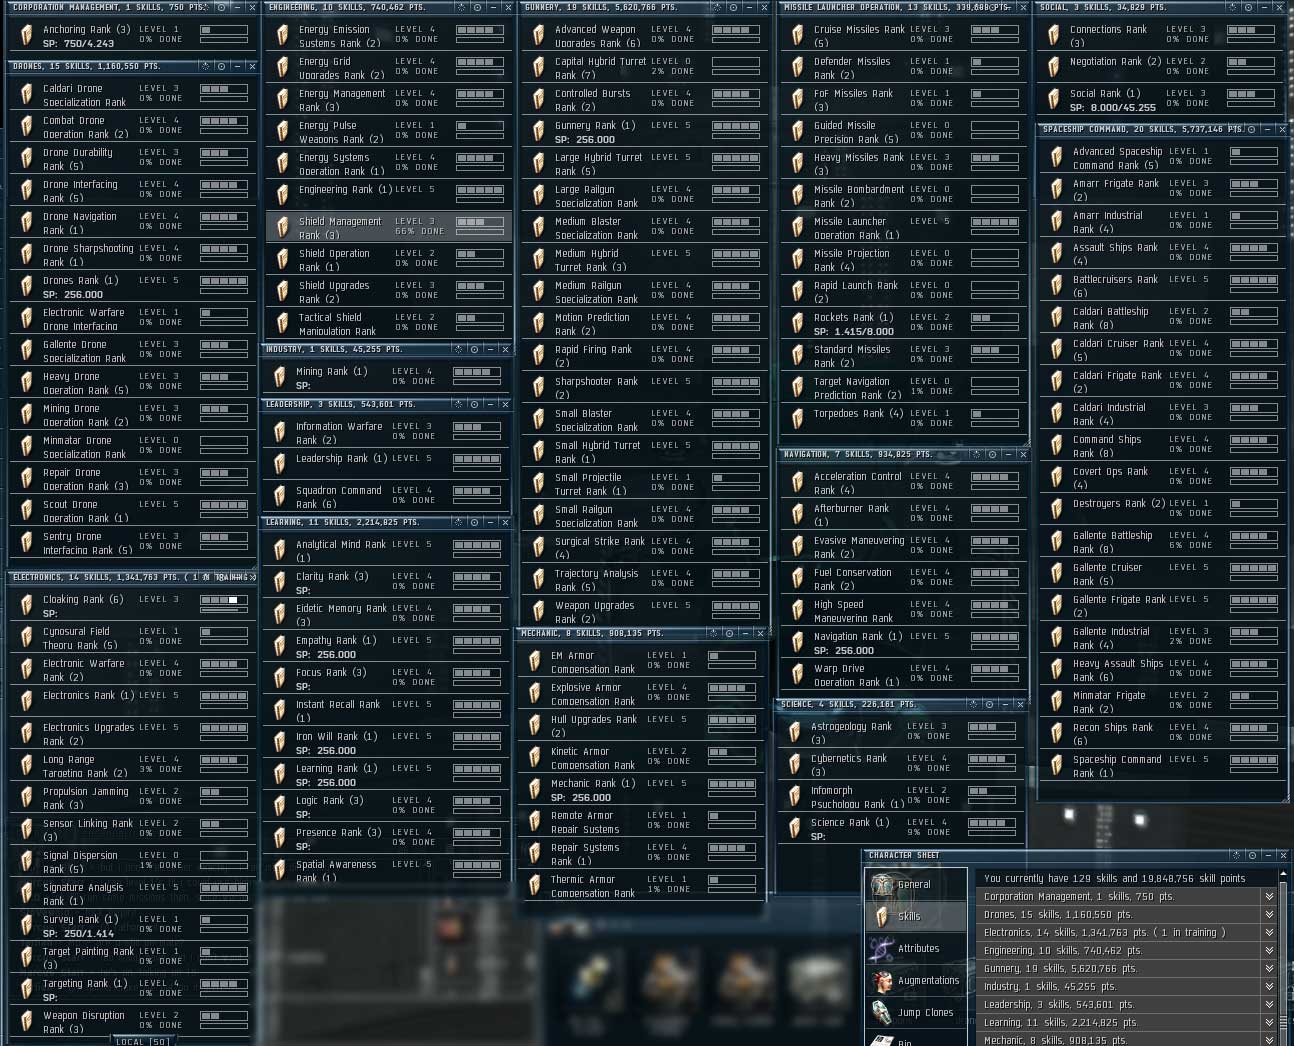The height and width of the screenshot is (1046, 1294).
Task: Select the Afterburner skill book icon
Action: [797, 515]
